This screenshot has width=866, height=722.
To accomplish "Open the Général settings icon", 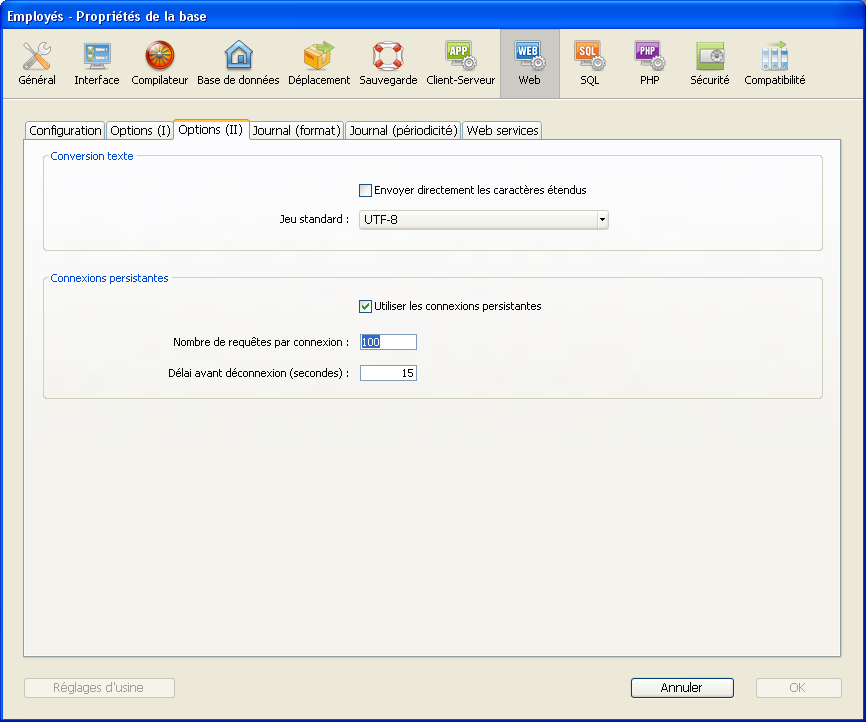I will pos(37,63).
